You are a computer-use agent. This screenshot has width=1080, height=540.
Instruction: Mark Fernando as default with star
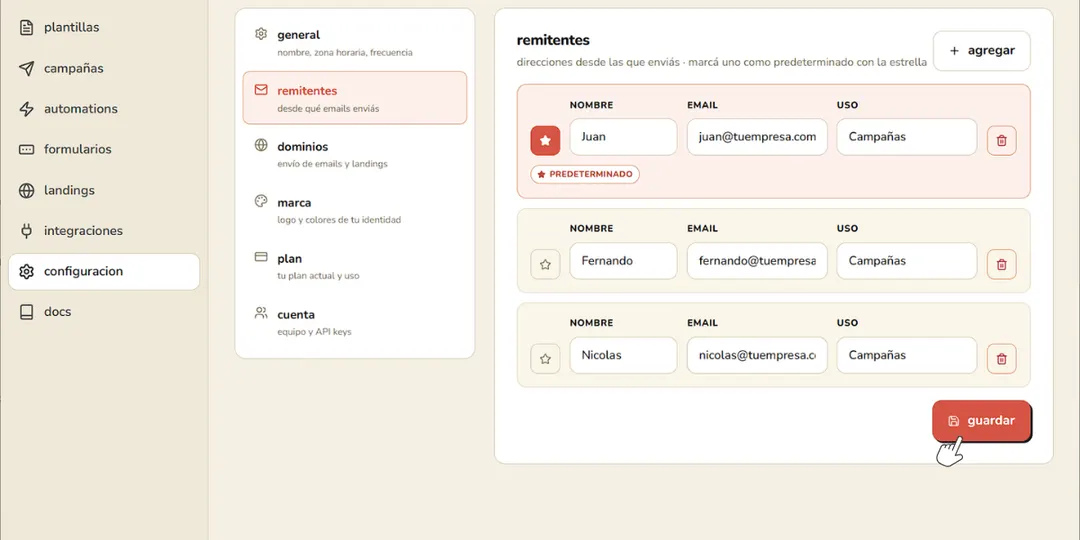click(546, 264)
